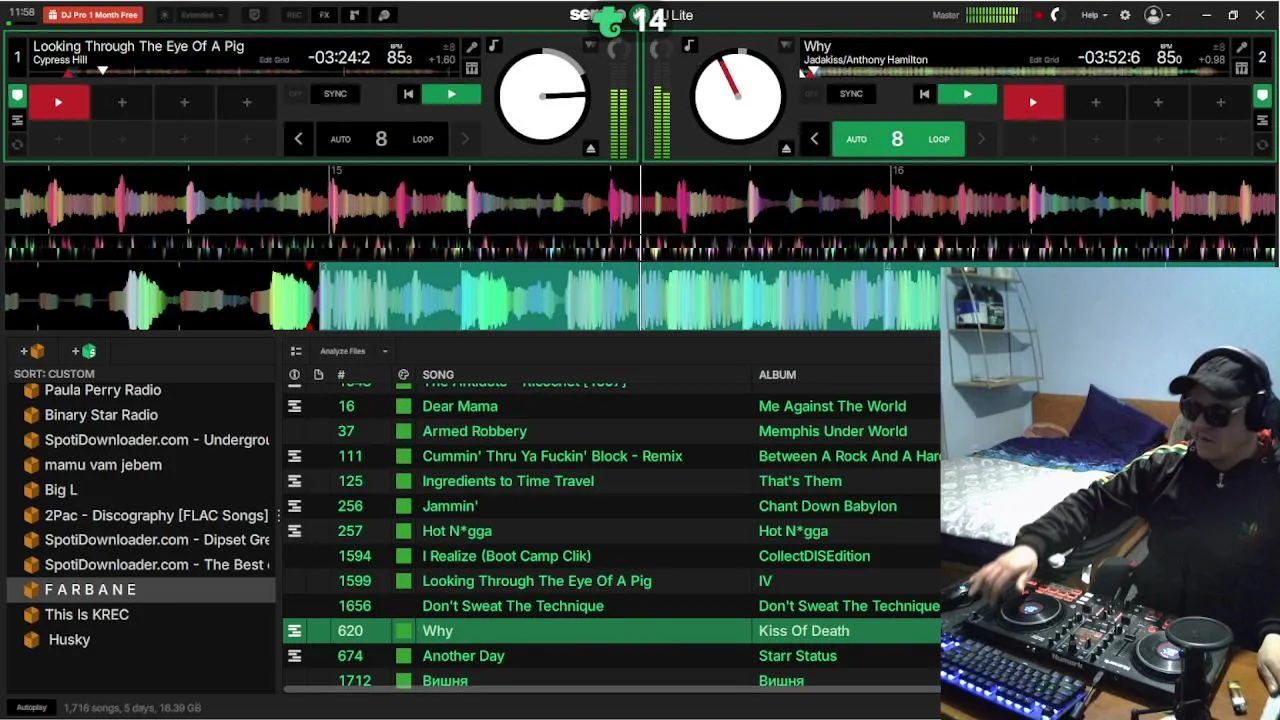Enable SYNC on deck 2

click(x=851, y=94)
